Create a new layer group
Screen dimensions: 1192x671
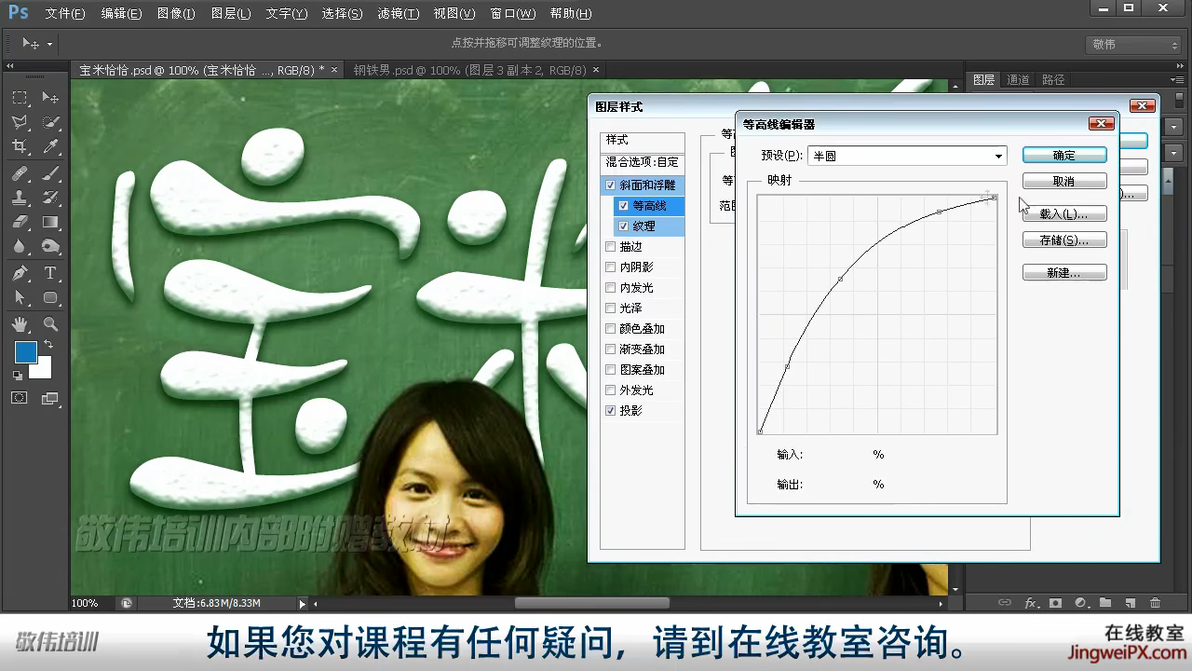pos(1105,603)
